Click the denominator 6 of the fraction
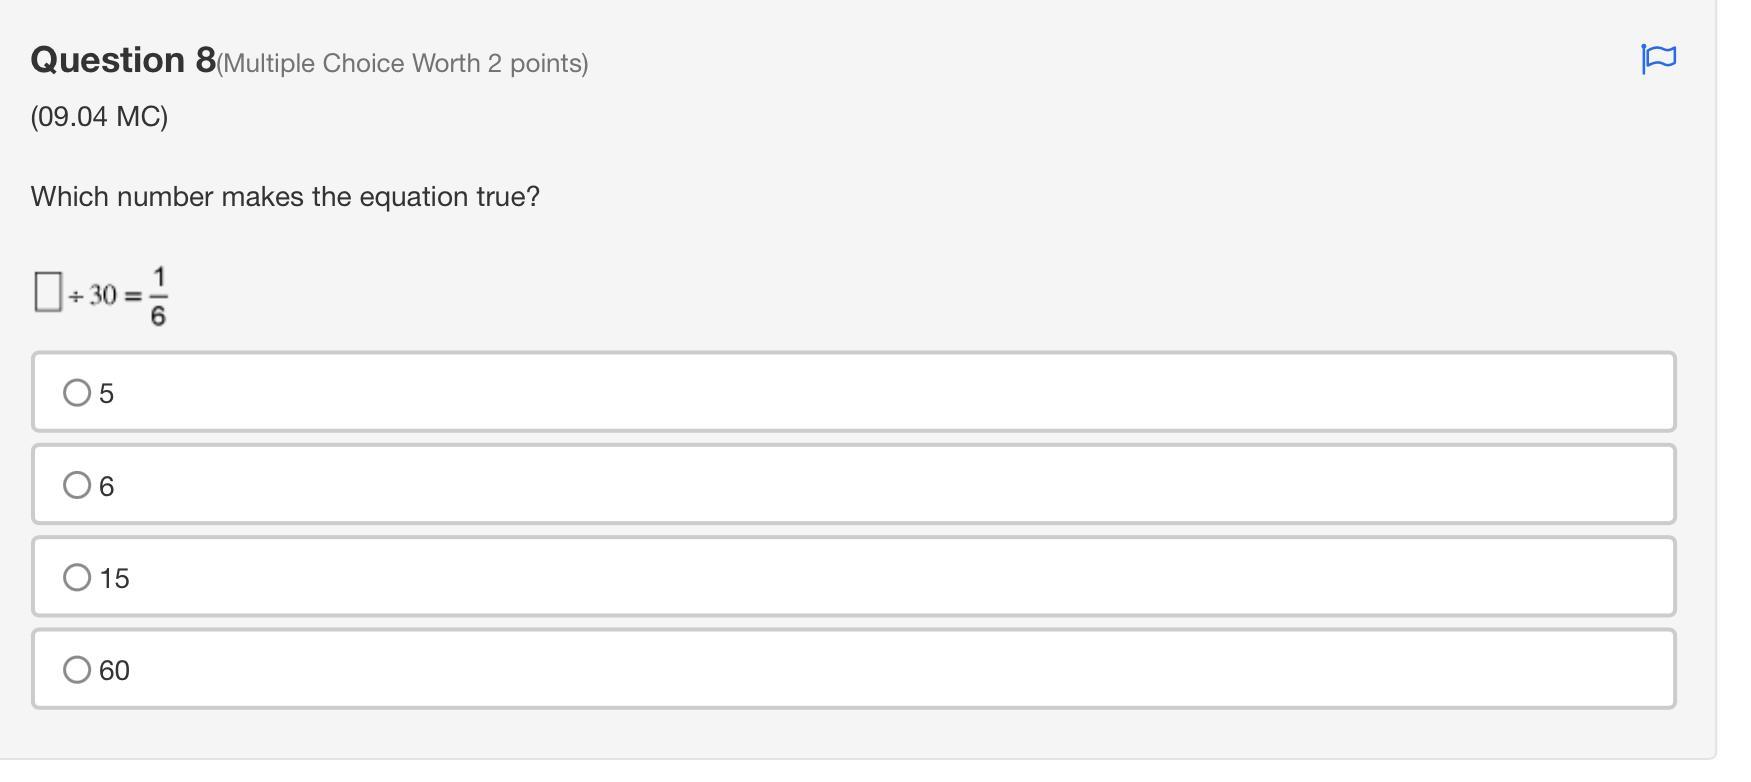 (x=158, y=315)
